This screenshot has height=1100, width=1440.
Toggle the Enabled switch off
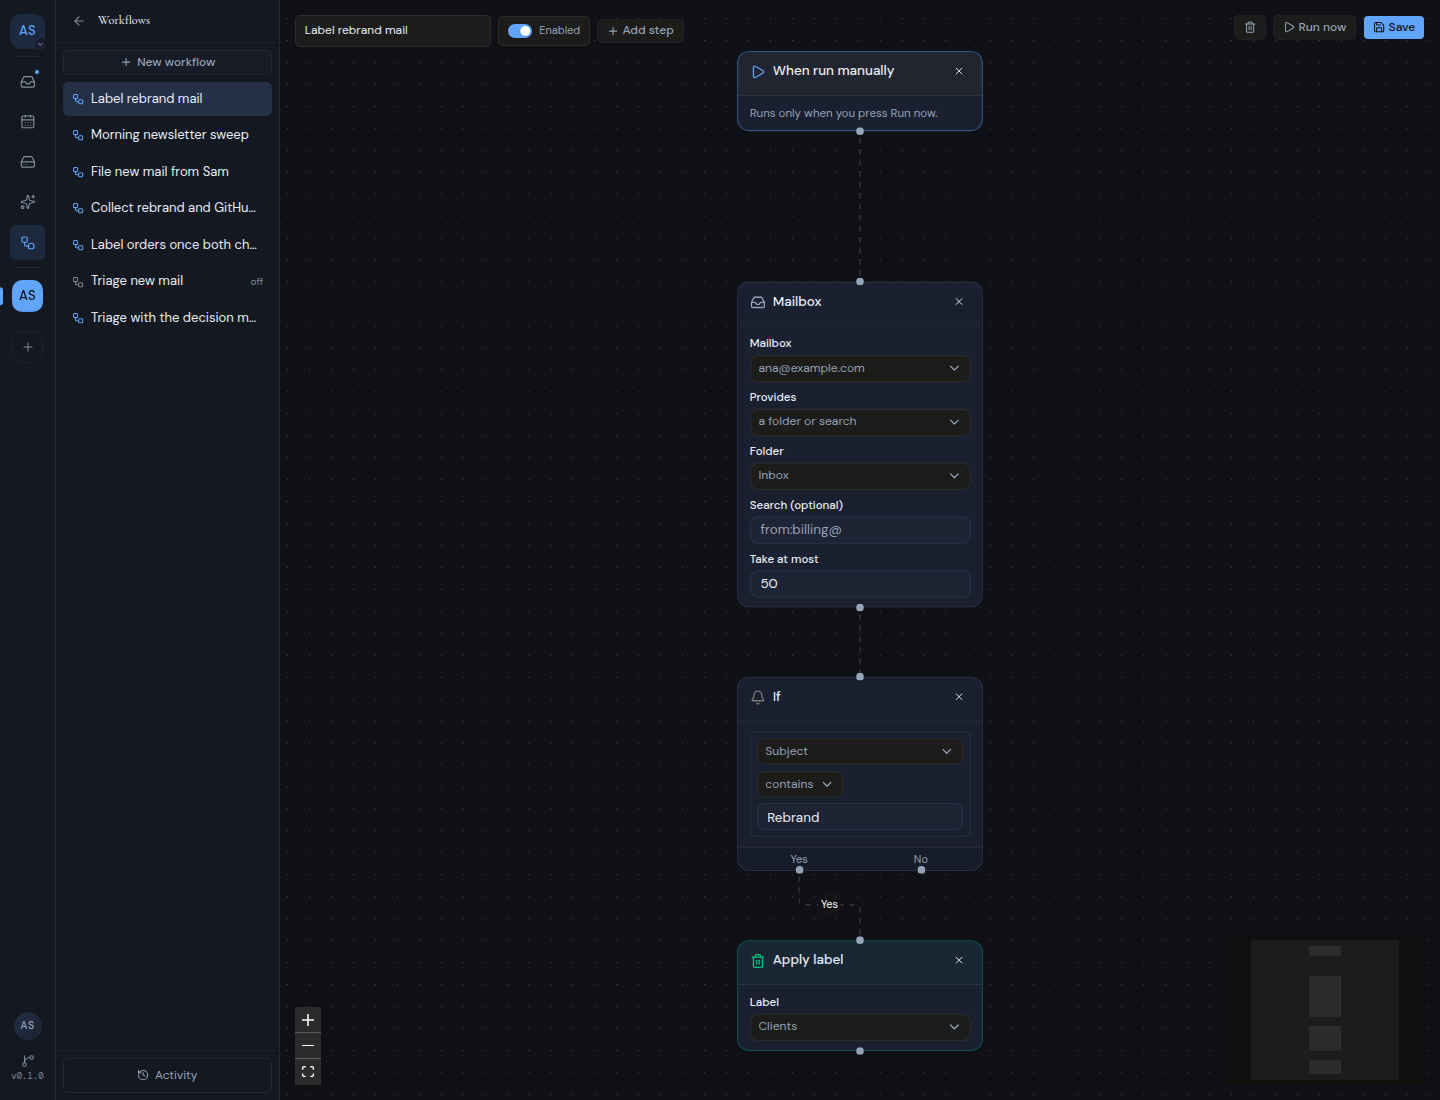(x=520, y=30)
